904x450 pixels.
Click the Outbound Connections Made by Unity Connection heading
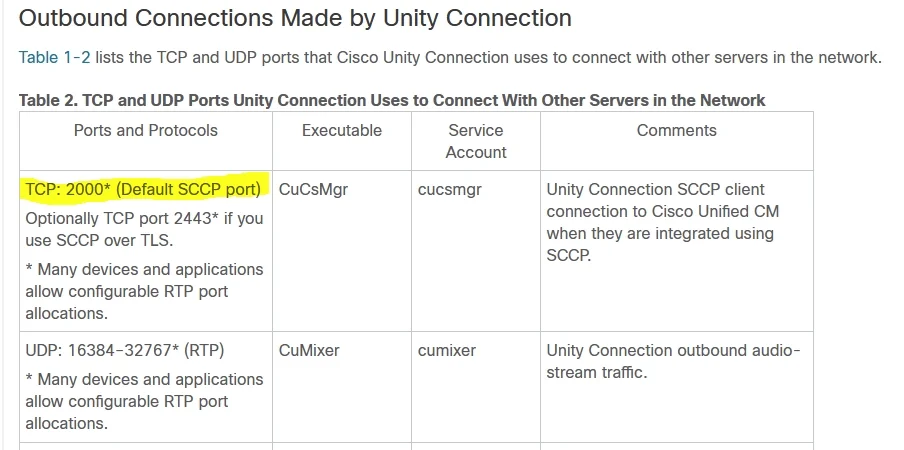pos(295,18)
